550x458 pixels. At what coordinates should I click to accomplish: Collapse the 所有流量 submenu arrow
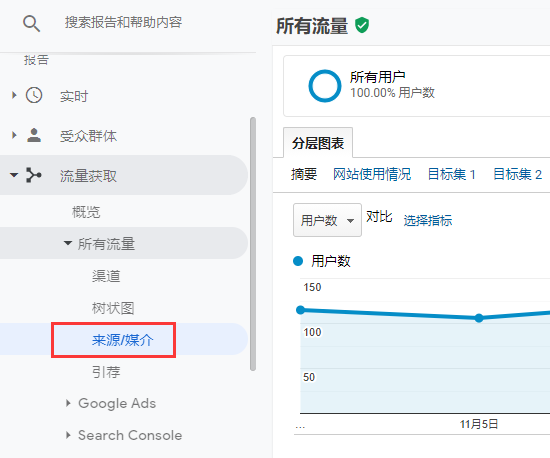tap(68, 243)
